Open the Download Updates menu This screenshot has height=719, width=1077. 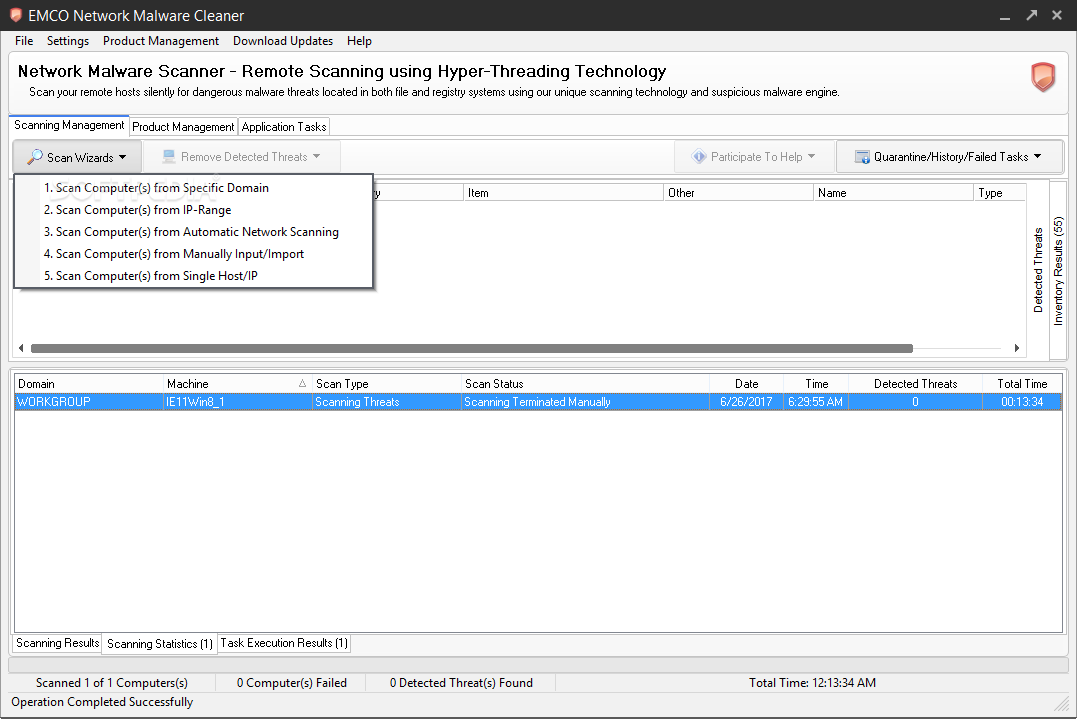[x=283, y=41]
